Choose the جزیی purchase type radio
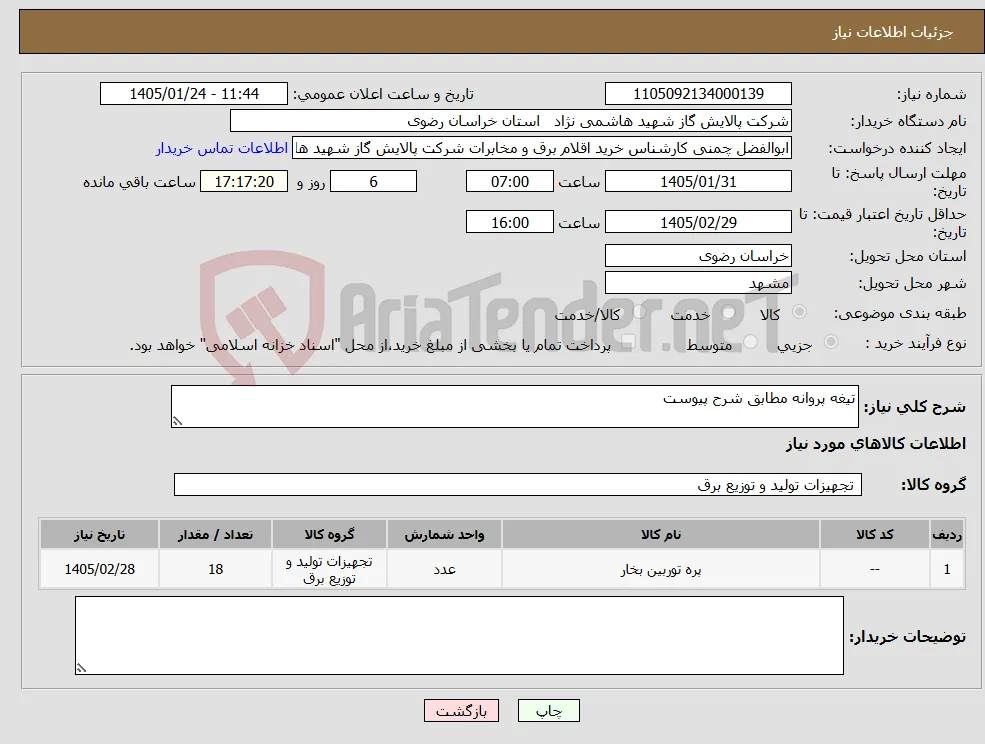The height and width of the screenshot is (744, 985). [830, 342]
